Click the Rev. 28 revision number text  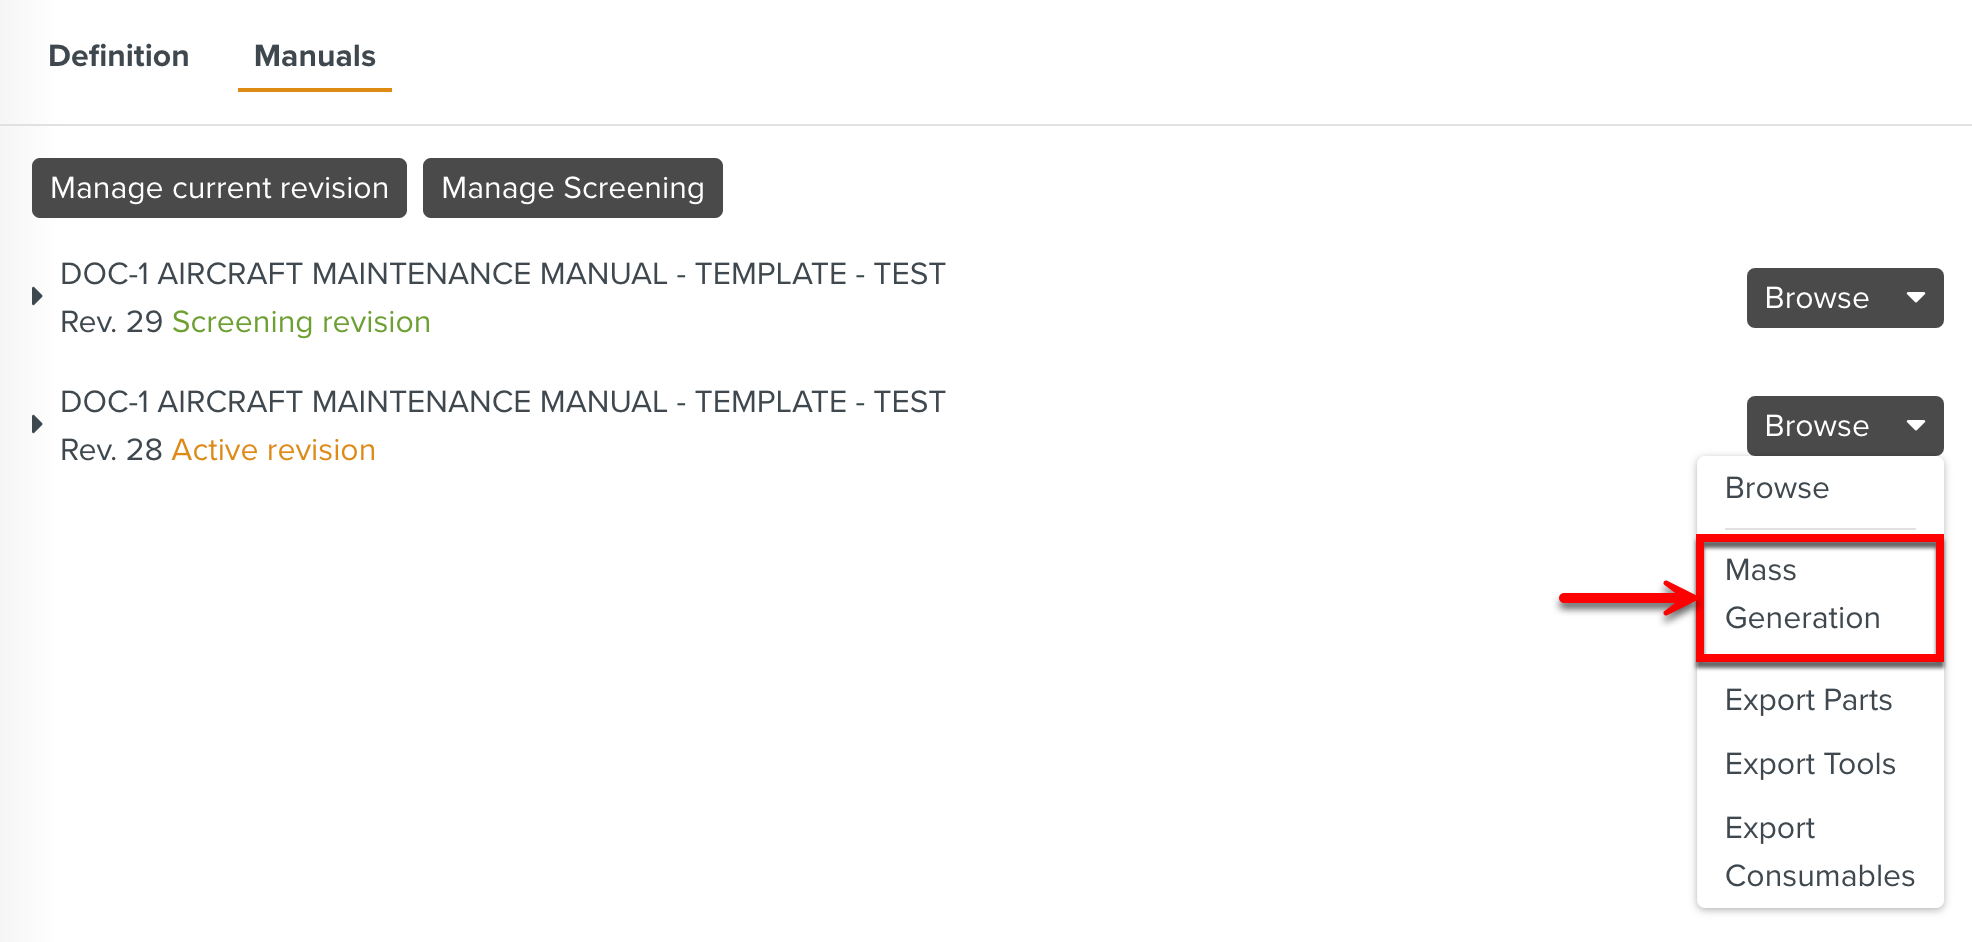[x=111, y=450]
